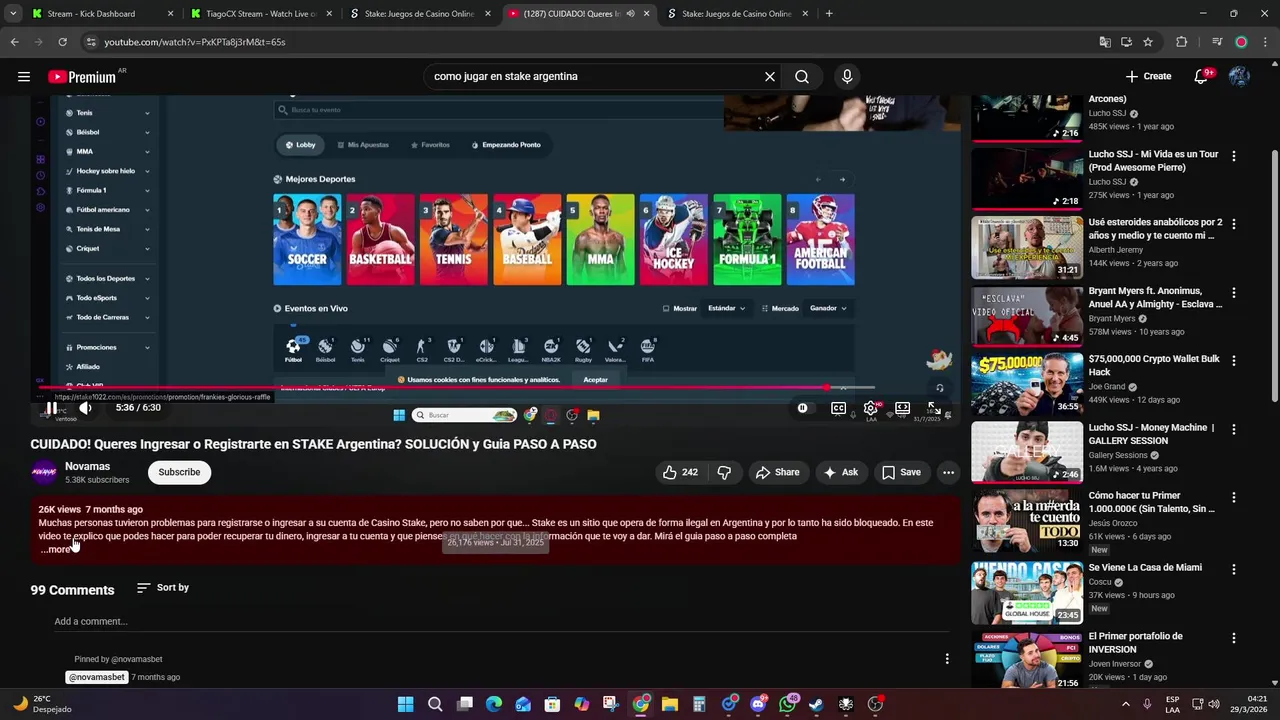Subscribe to the Novamas channel
Viewport: 1280px width, 720px height.
(179, 472)
